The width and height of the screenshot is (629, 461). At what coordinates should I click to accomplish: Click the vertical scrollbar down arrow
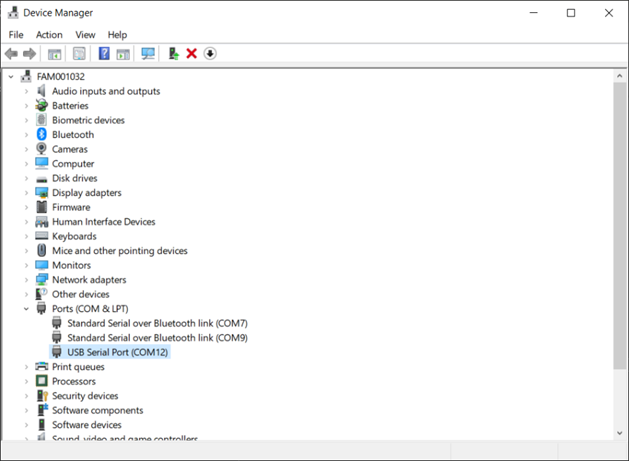point(620,433)
